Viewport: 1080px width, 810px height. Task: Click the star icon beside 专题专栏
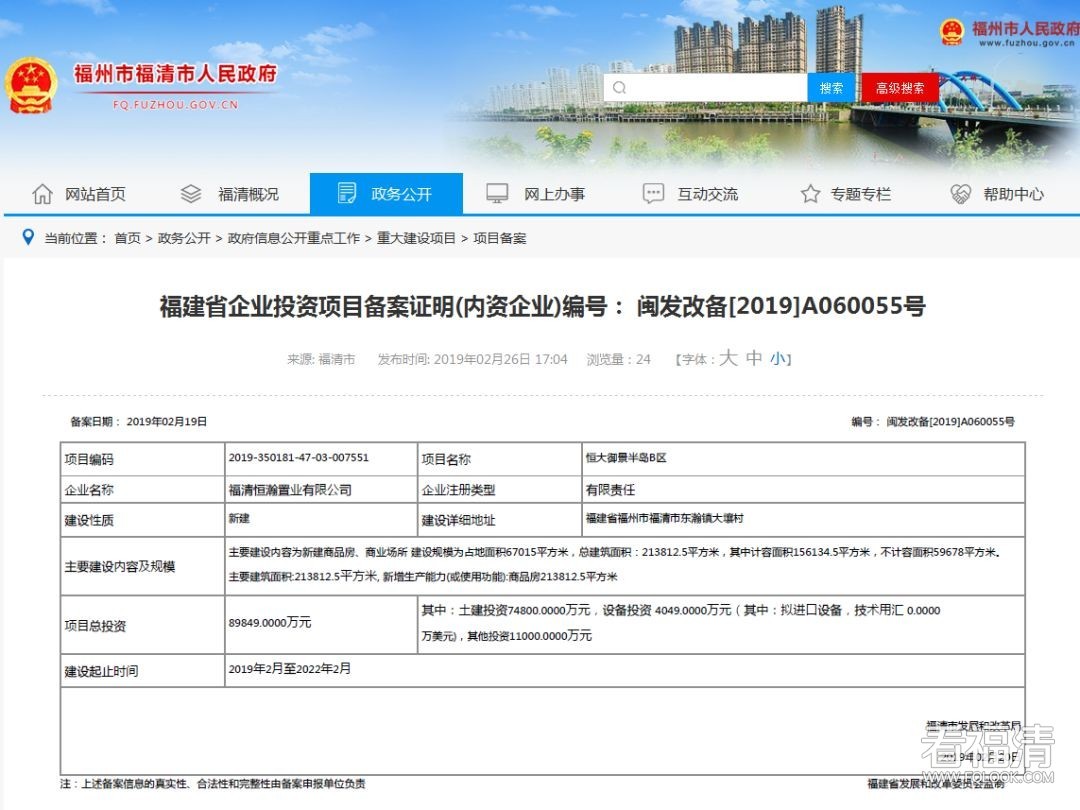click(x=810, y=194)
